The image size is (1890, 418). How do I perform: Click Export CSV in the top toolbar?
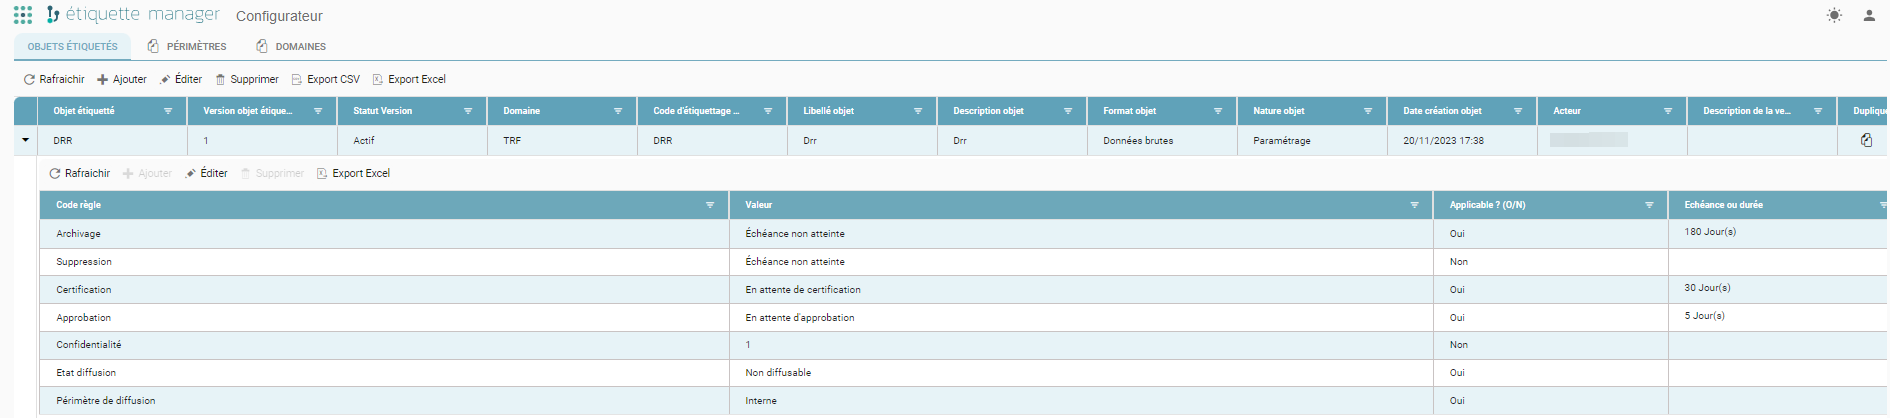(x=325, y=79)
